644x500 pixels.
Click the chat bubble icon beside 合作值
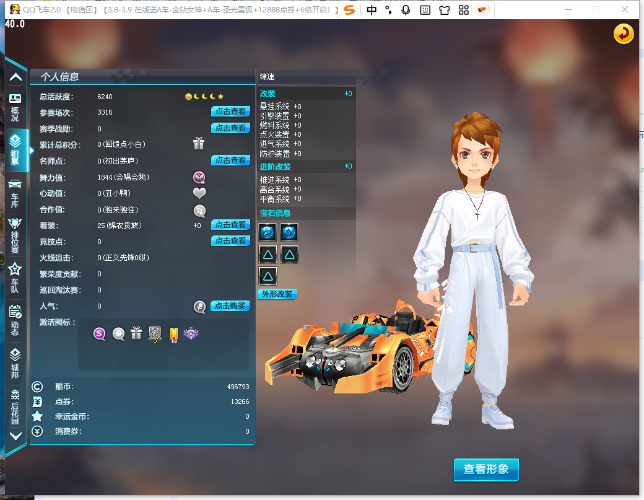click(200, 210)
